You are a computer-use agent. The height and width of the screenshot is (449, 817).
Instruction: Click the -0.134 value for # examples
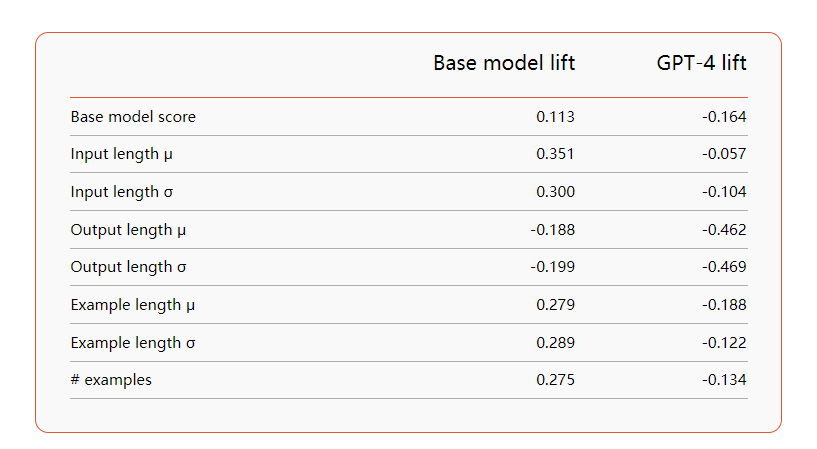tap(724, 380)
